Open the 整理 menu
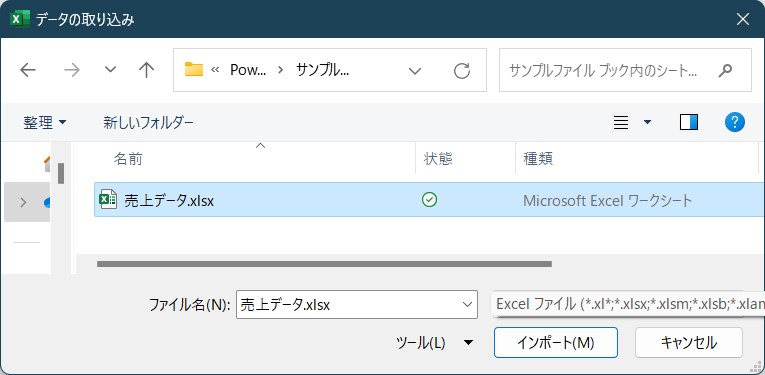765x375 pixels. (x=44, y=122)
